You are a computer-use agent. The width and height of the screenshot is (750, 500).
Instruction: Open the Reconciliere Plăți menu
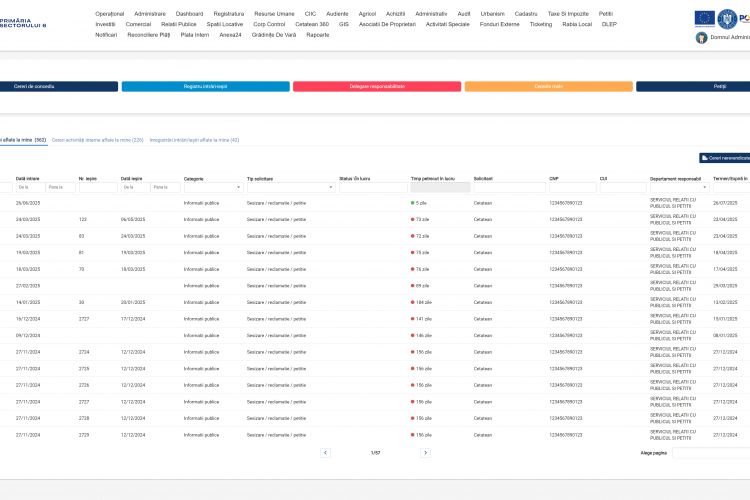click(x=149, y=35)
